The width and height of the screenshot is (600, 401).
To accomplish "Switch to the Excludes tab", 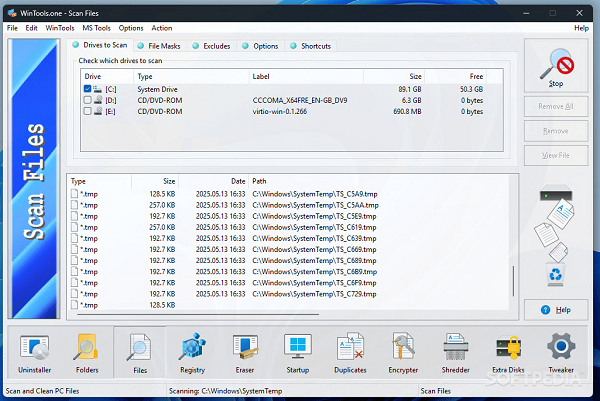I will coord(212,46).
